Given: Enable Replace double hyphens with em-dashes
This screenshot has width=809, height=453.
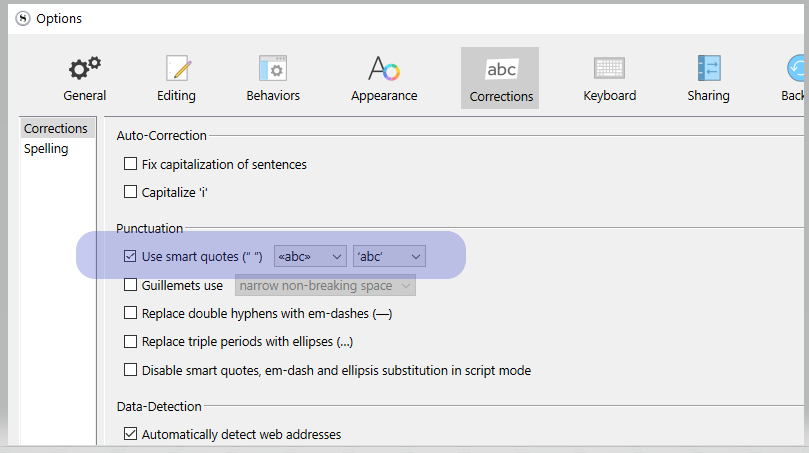Looking at the screenshot, I should [x=131, y=313].
